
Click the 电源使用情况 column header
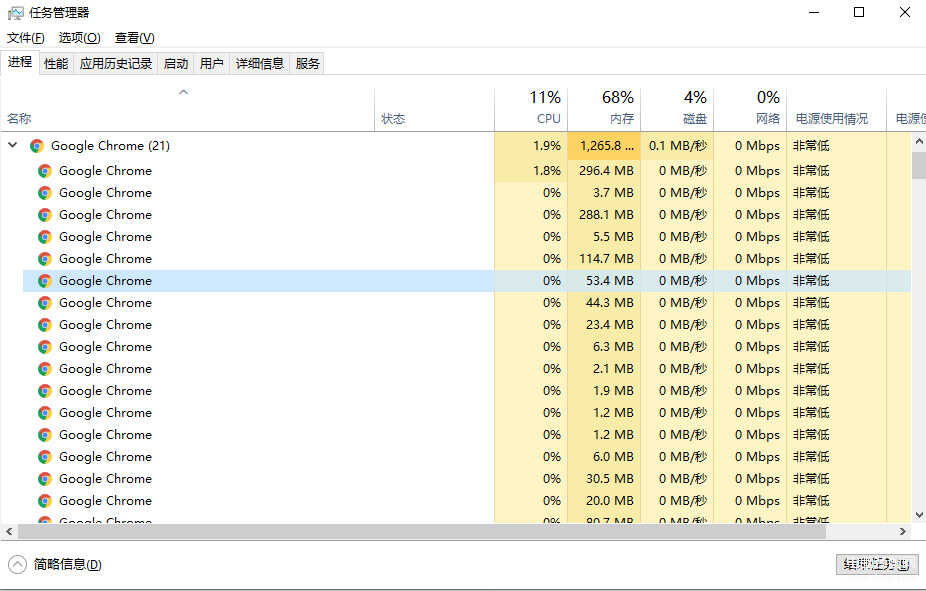837,110
